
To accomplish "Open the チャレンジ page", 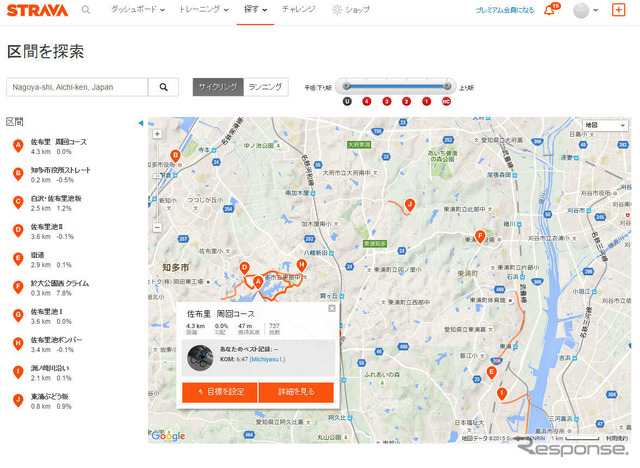I will [x=298, y=9].
